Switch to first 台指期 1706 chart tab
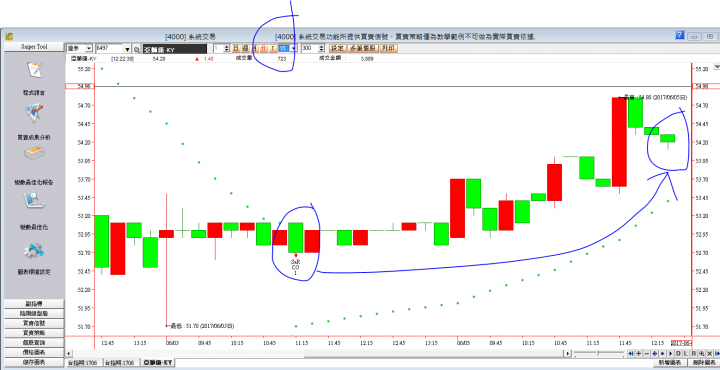The width and height of the screenshot is (720, 370). (x=84, y=363)
